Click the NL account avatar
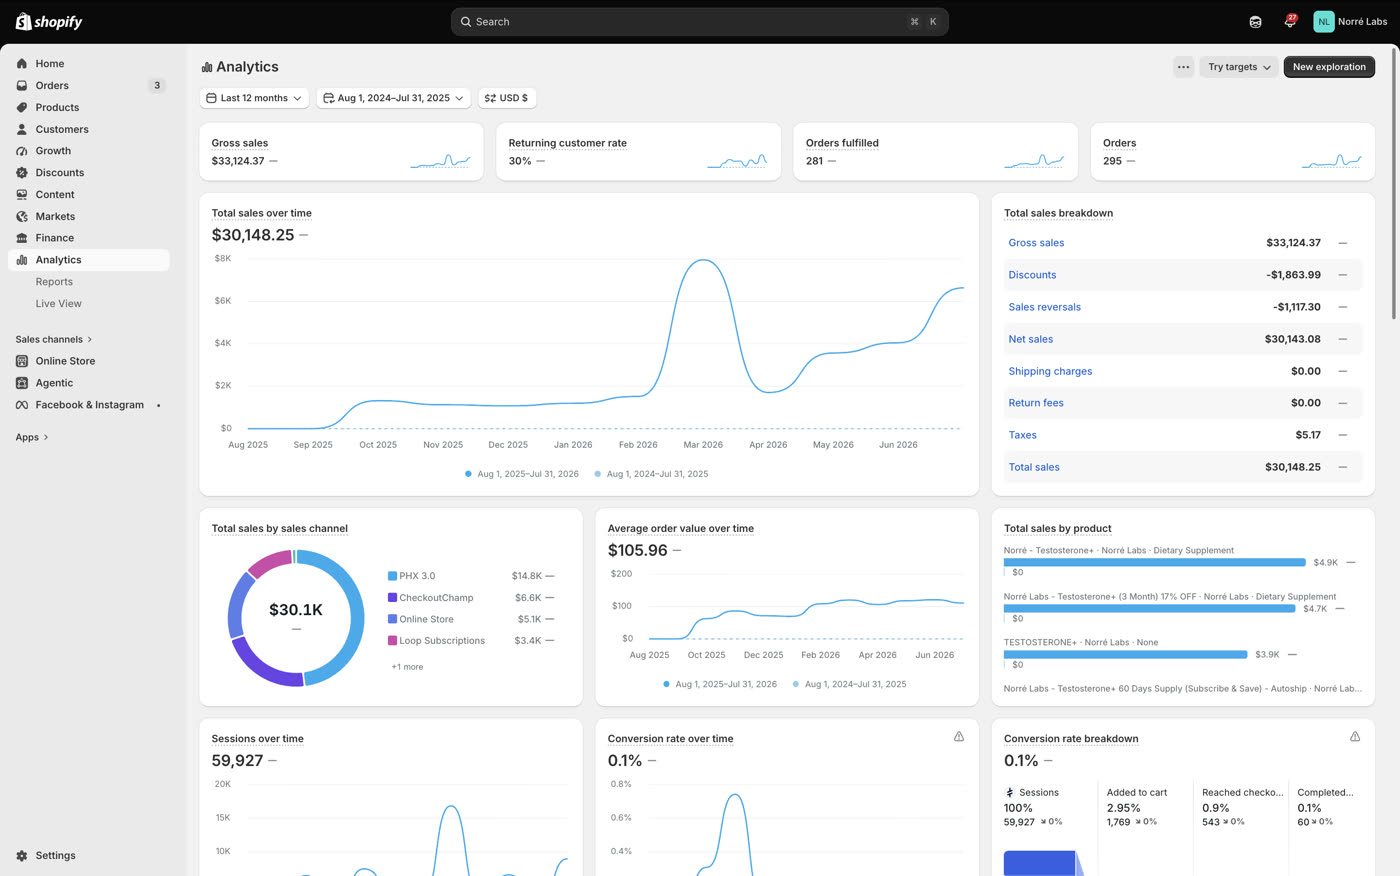 coord(1324,22)
